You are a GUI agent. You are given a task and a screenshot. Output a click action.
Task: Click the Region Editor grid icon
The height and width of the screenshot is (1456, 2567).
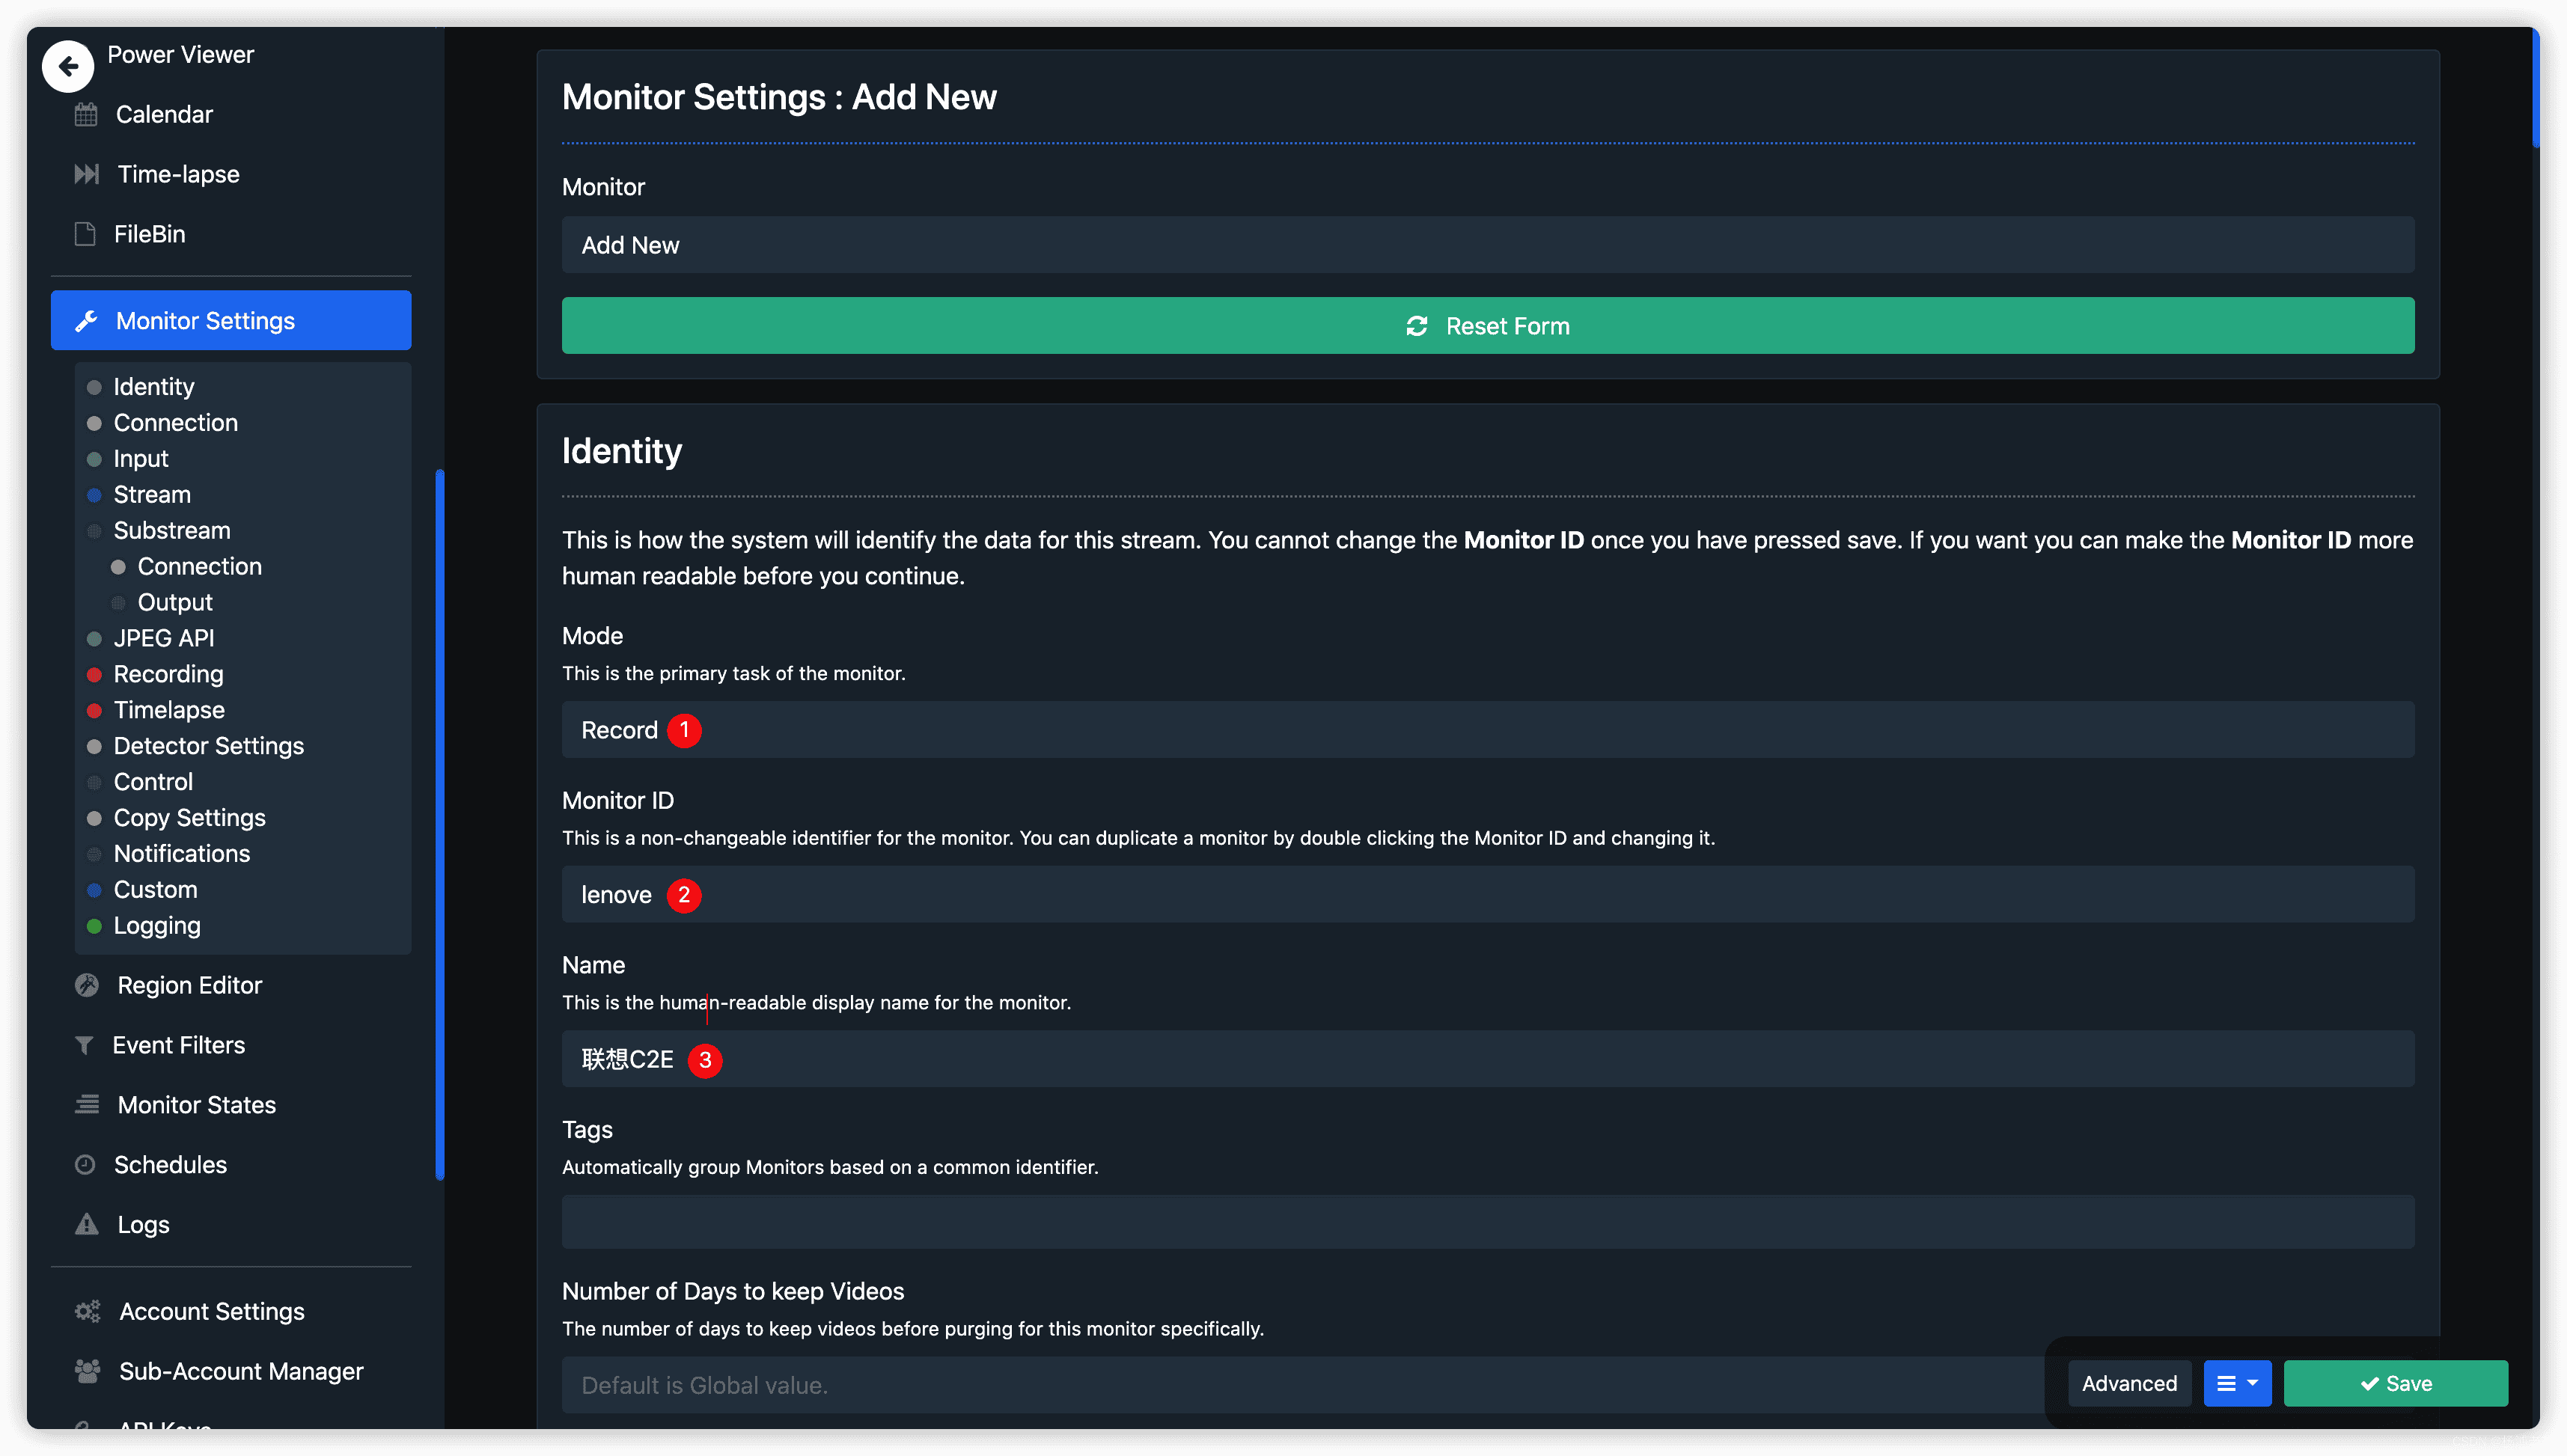(x=87, y=985)
